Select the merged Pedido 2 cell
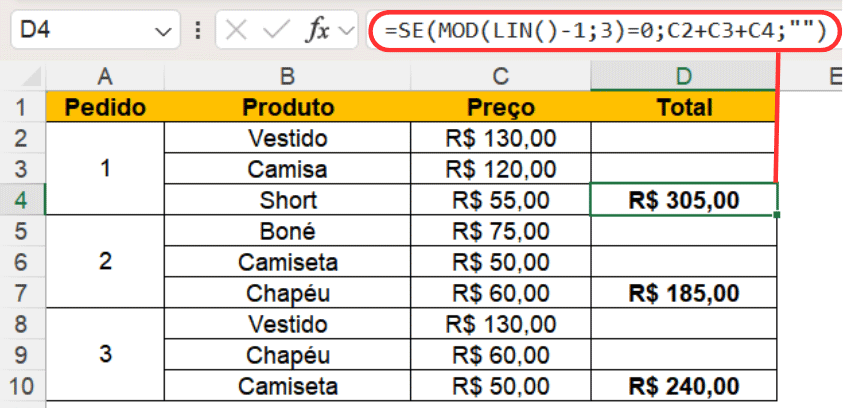This screenshot has height=408, width=843. (x=105, y=262)
